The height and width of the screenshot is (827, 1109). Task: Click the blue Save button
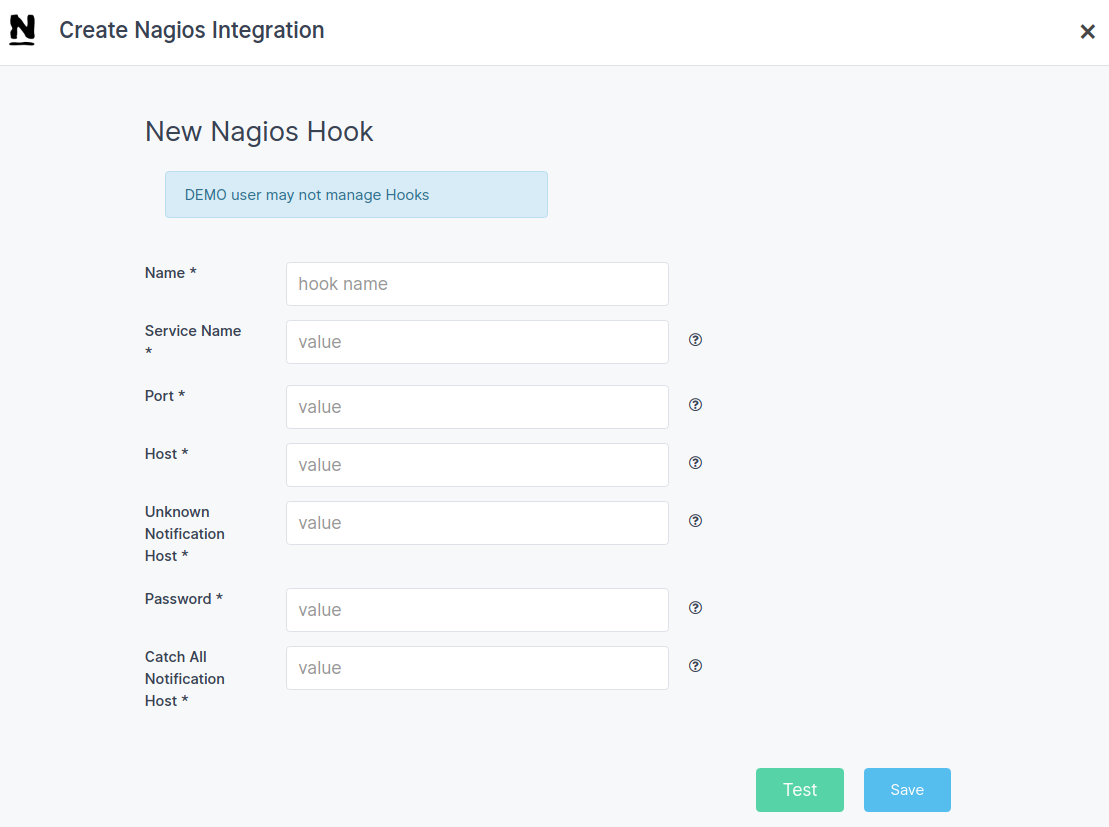click(x=907, y=790)
